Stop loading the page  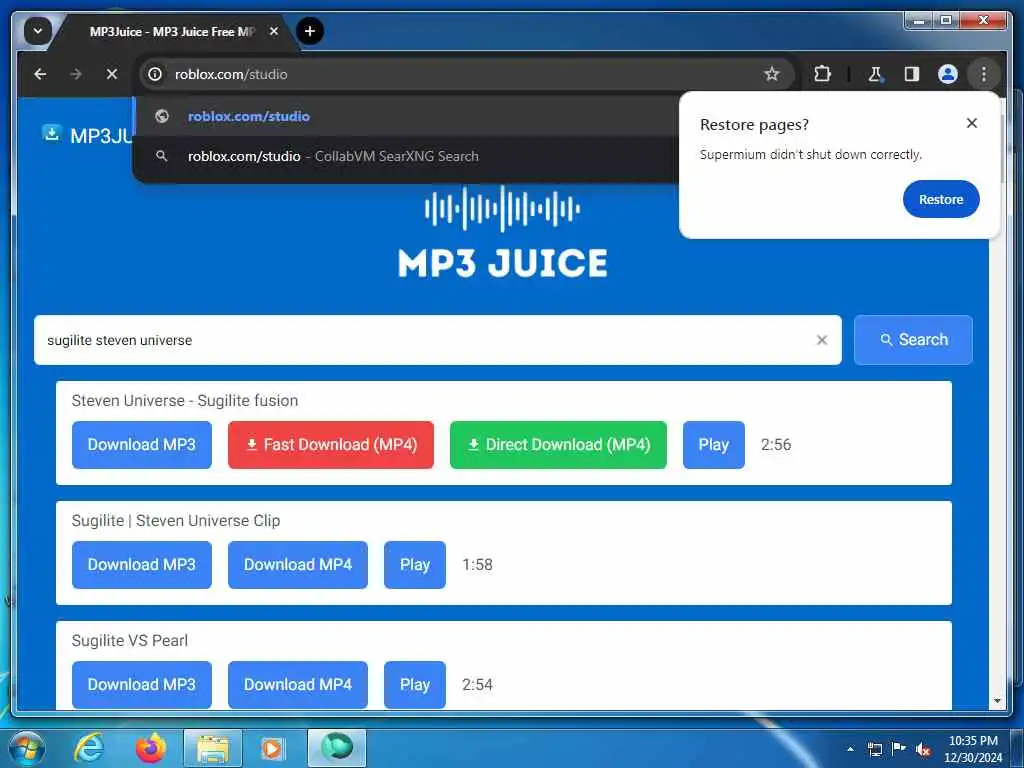pyautogui.click(x=112, y=74)
